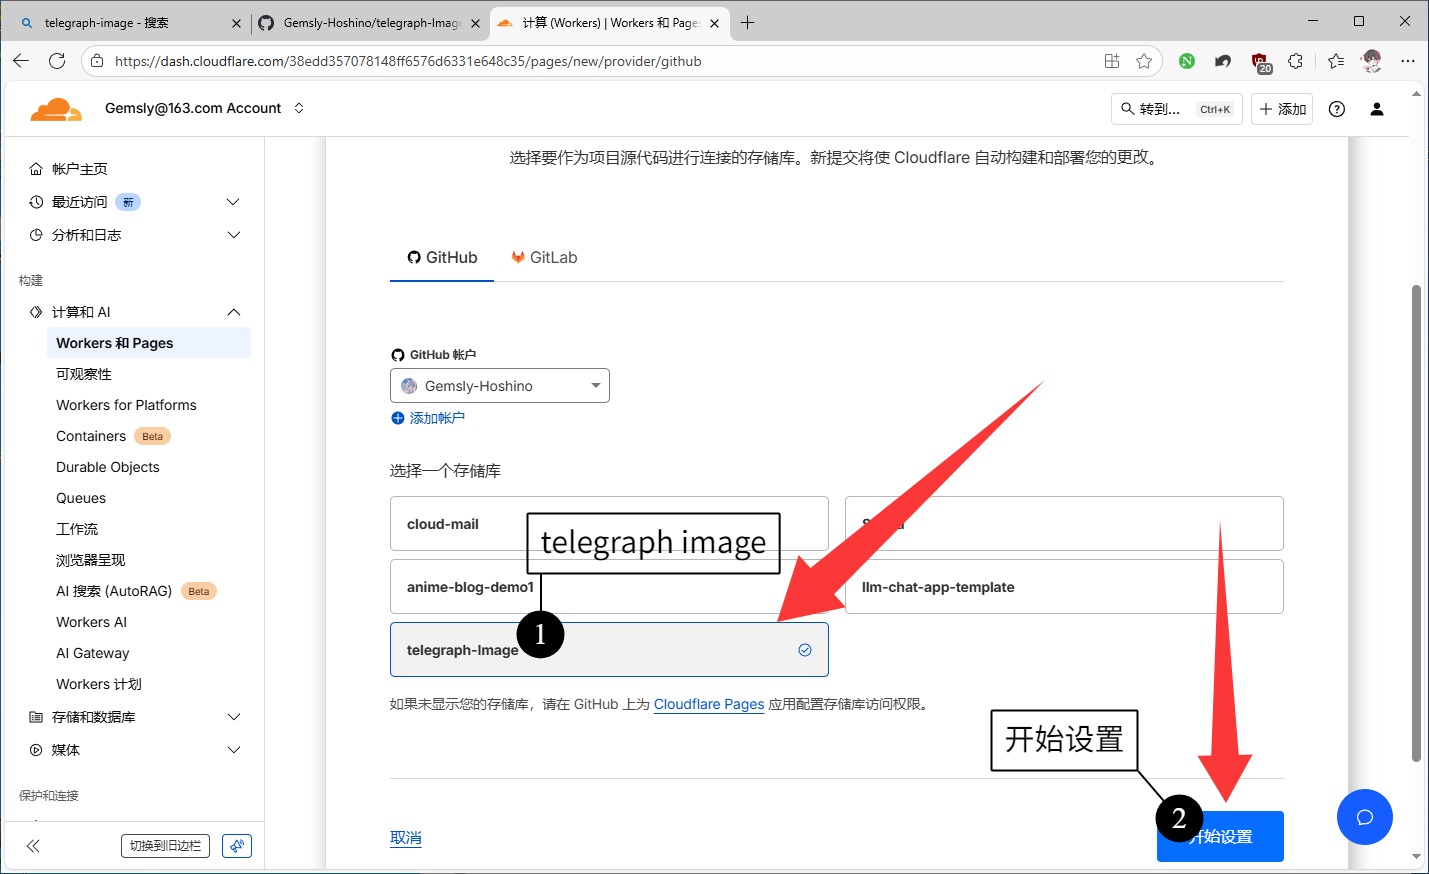Viewport: 1429px width, 874px height.
Task: Open Workers AI in the sidebar
Action: [92, 622]
